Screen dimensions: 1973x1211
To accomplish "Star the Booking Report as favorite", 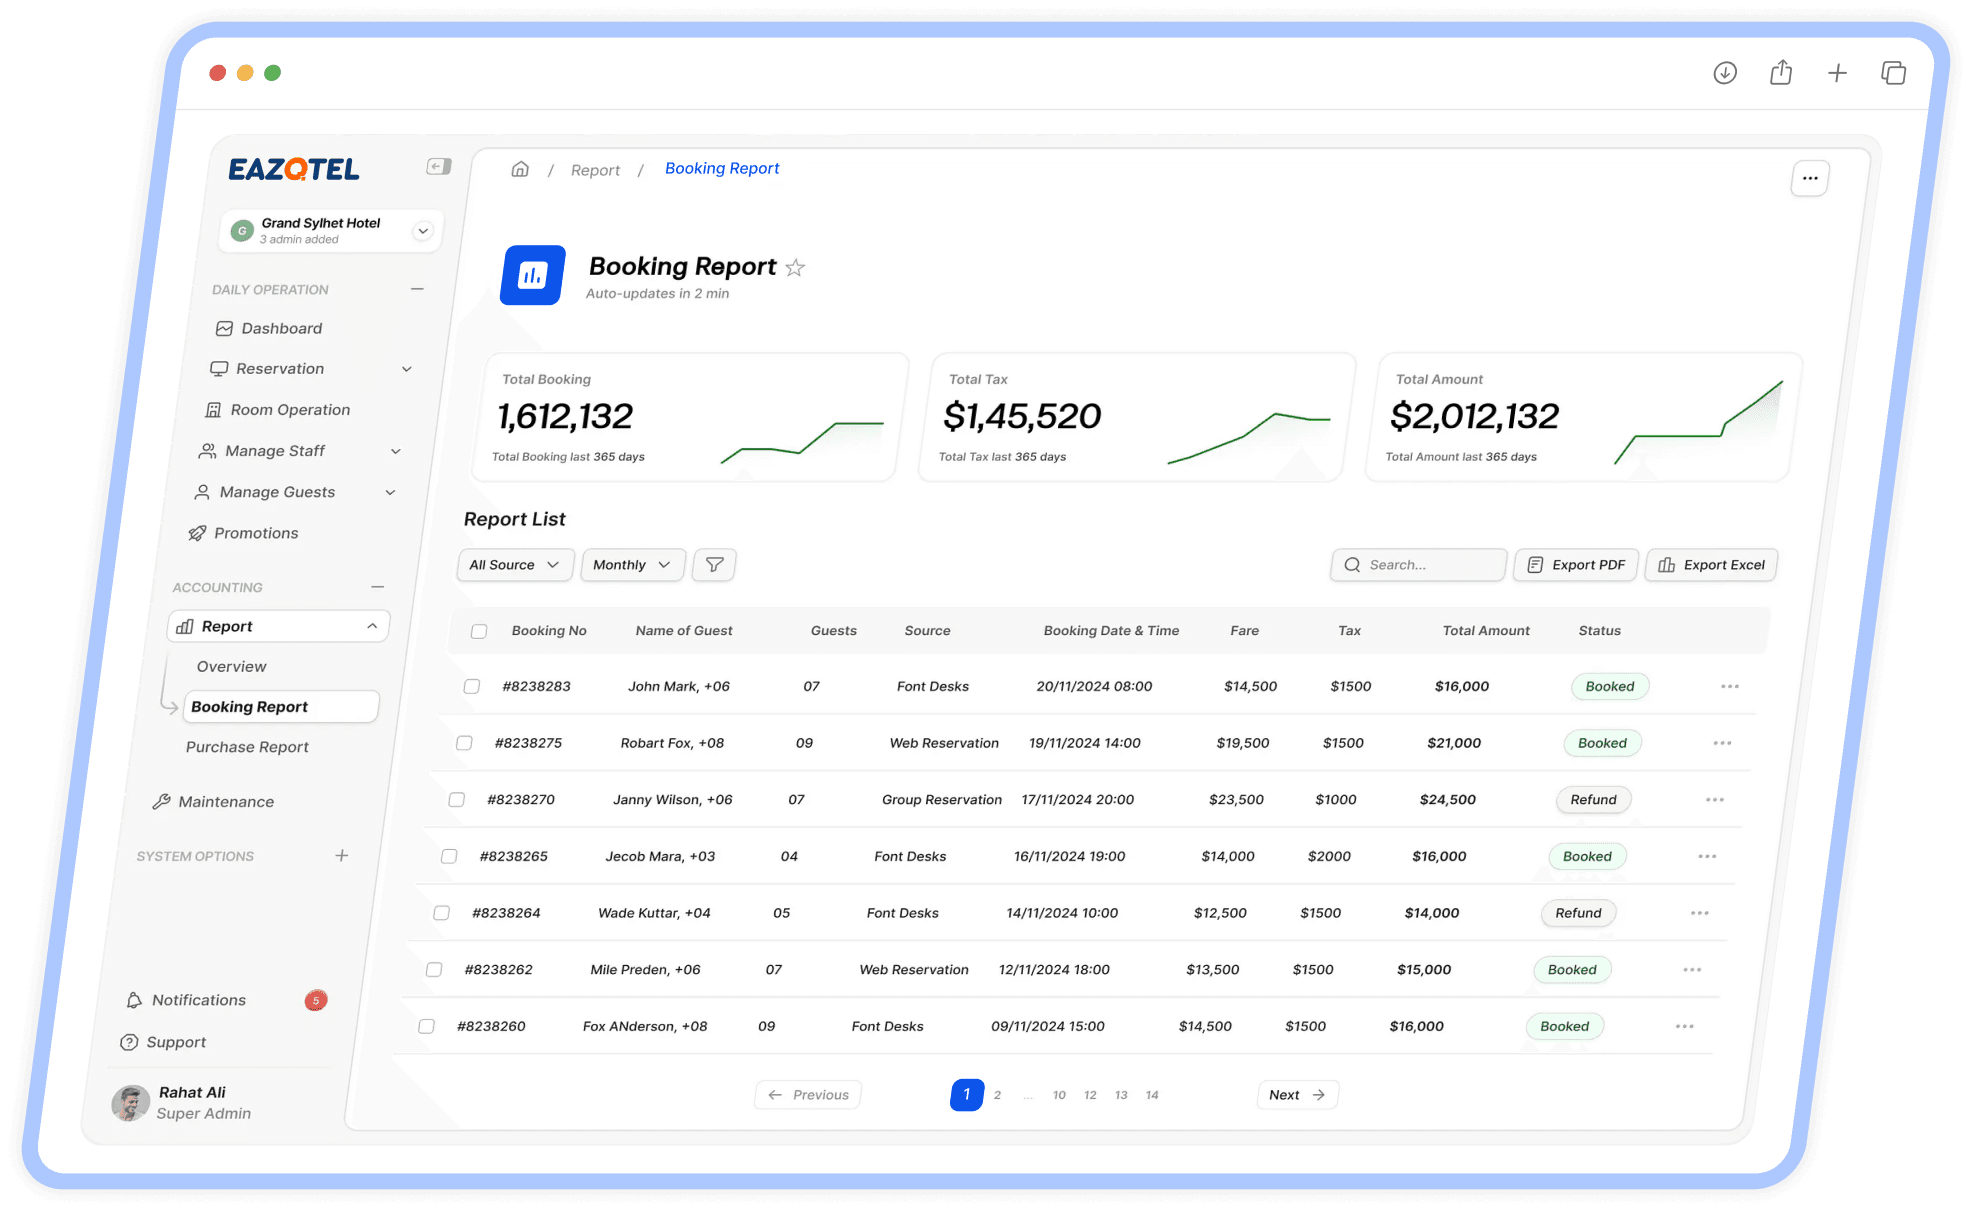I will click(795, 268).
